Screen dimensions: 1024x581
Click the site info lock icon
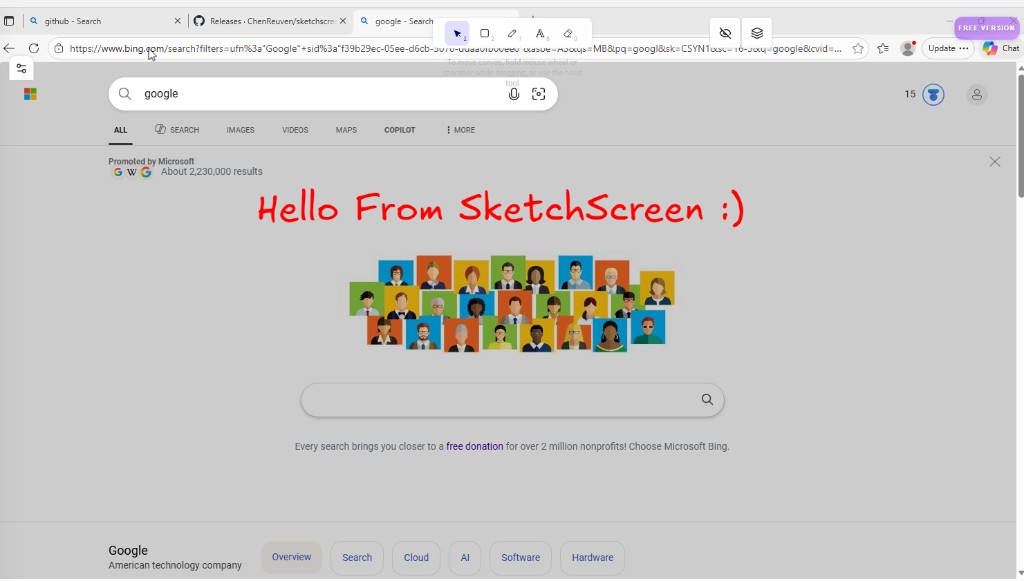click(59, 48)
